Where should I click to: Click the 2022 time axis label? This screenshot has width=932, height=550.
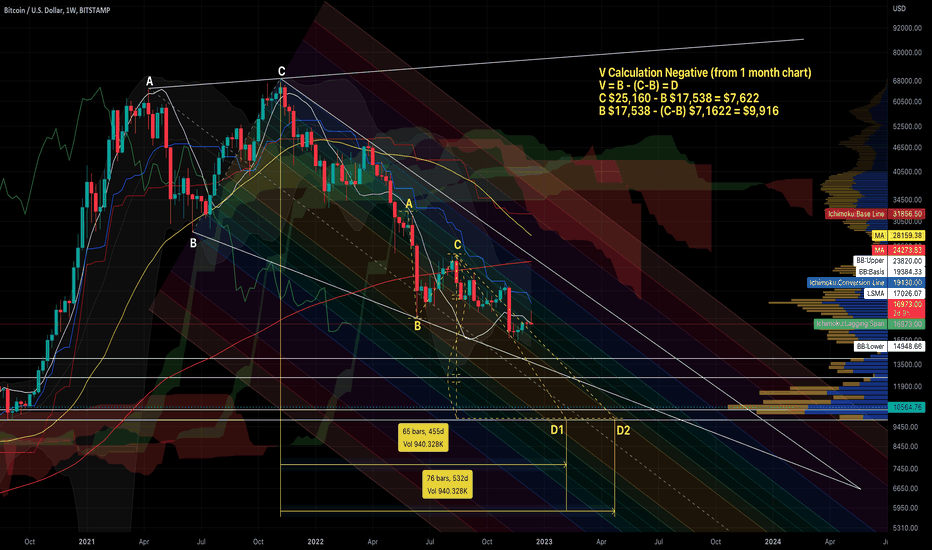[315, 542]
